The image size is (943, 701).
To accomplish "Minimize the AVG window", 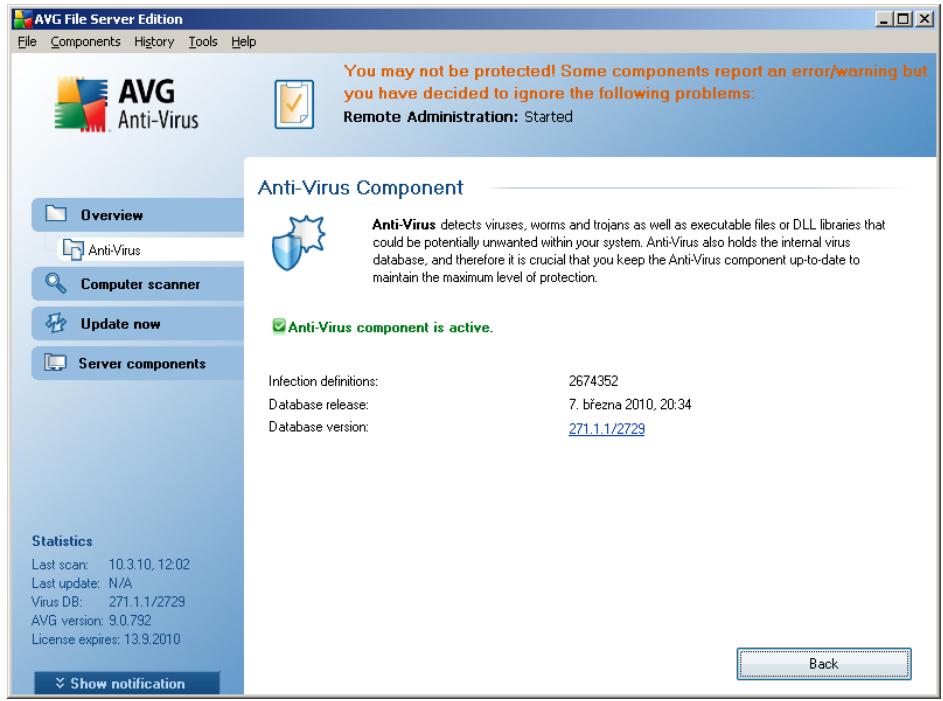I will click(883, 19).
